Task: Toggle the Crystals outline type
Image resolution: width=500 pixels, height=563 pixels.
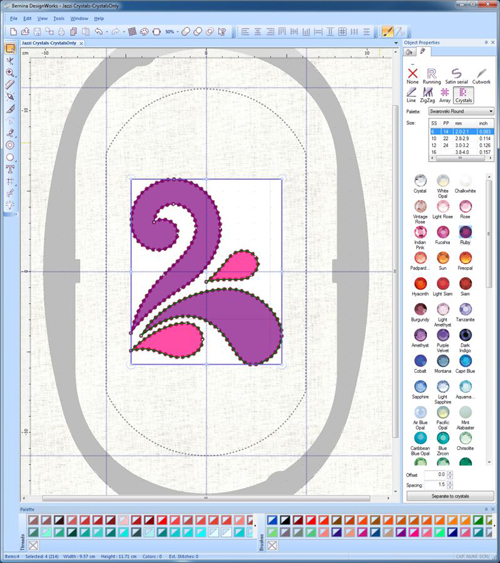Action: (x=463, y=95)
